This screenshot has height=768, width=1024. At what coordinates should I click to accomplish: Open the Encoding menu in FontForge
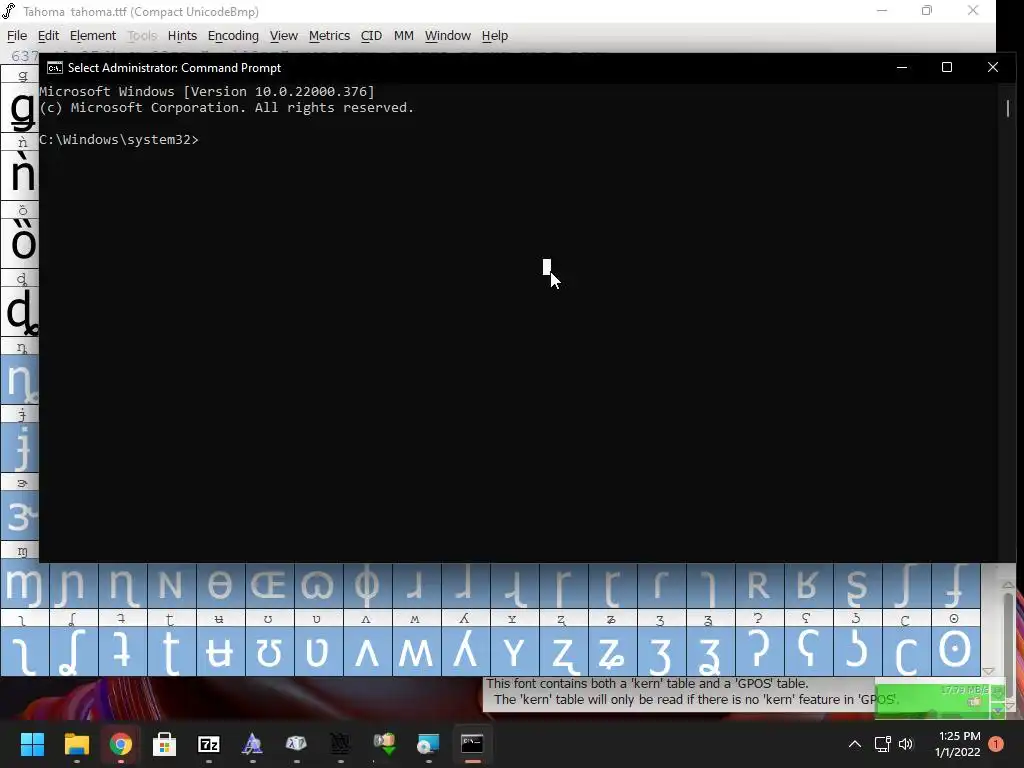tap(233, 36)
